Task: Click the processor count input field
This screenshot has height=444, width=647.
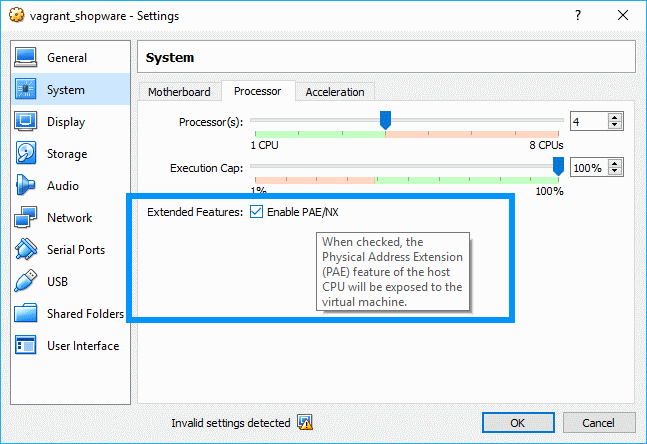Action: (x=588, y=121)
